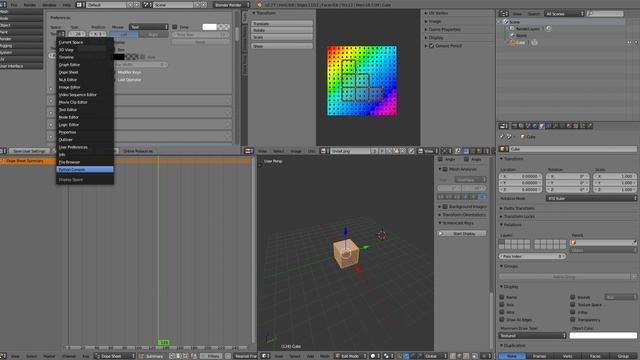Select Node Editor in editor menu
This screenshot has height=360, width=640.
(x=85, y=117)
